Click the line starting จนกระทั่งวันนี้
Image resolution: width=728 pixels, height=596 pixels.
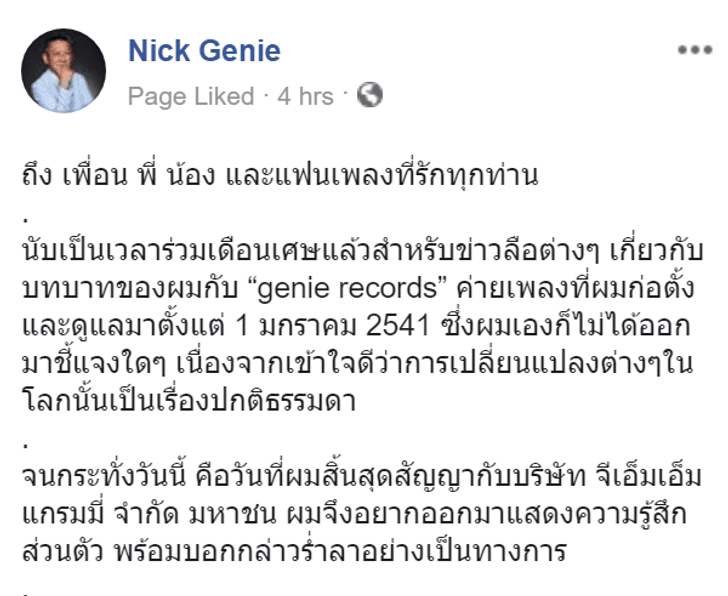click(362, 477)
